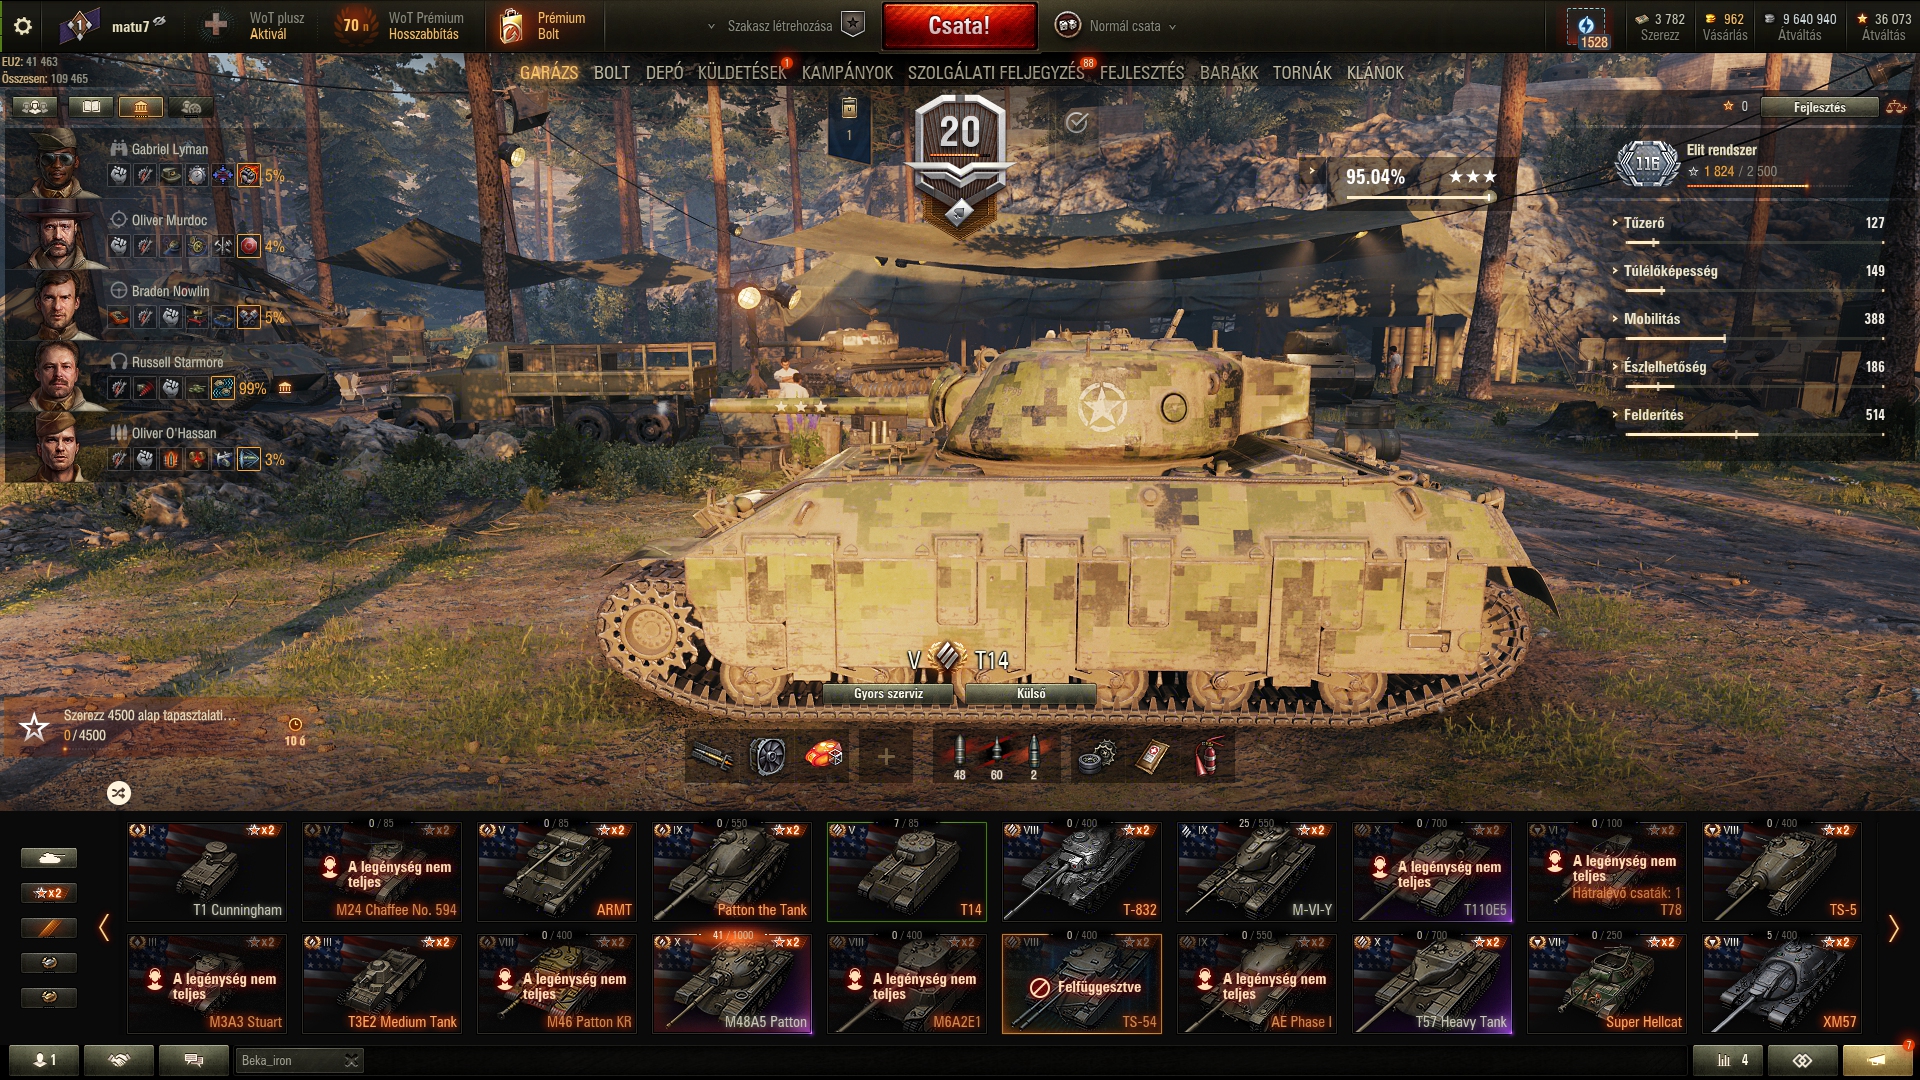1920x1080 pixels.
Task: Toggle the checkmark above the tank
Action: tap(1076, 122)
